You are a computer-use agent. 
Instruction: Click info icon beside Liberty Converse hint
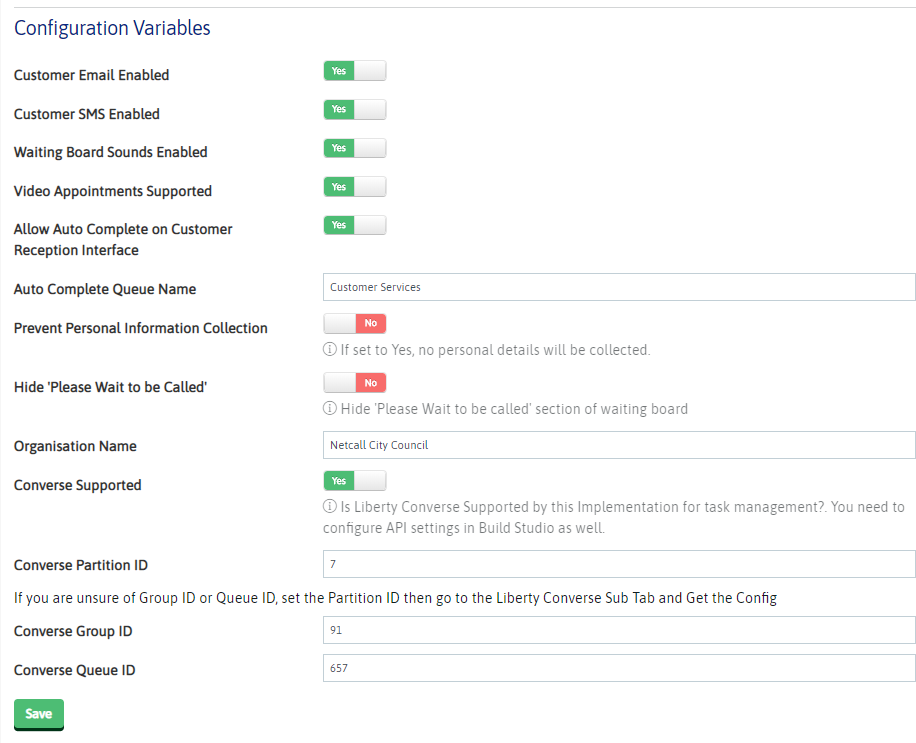click(329, 508)
